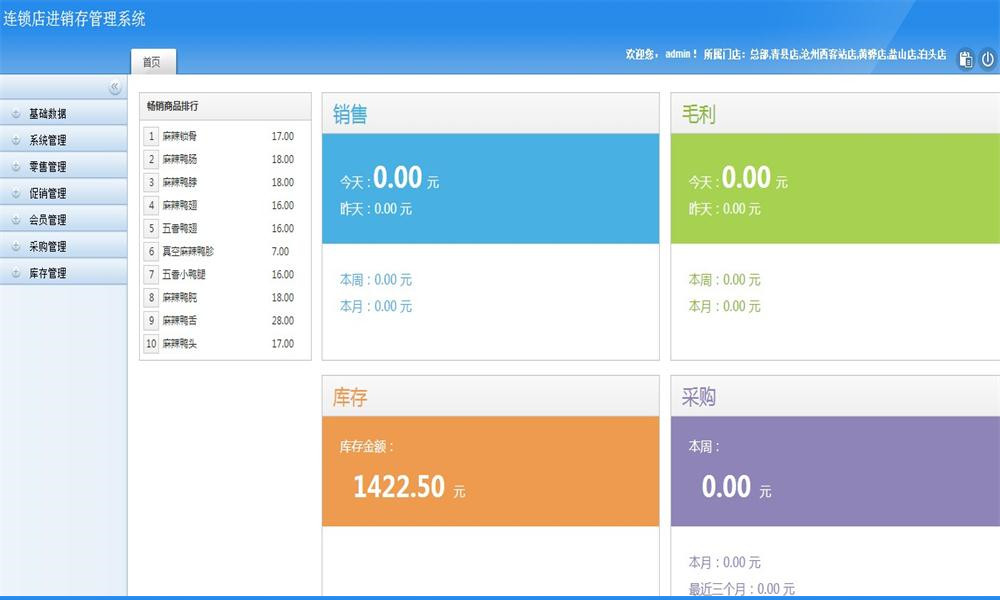1000x600 pixels.
Task: Click rank number 1 badge
Action: pyautogui.click(x=151, y=136)
